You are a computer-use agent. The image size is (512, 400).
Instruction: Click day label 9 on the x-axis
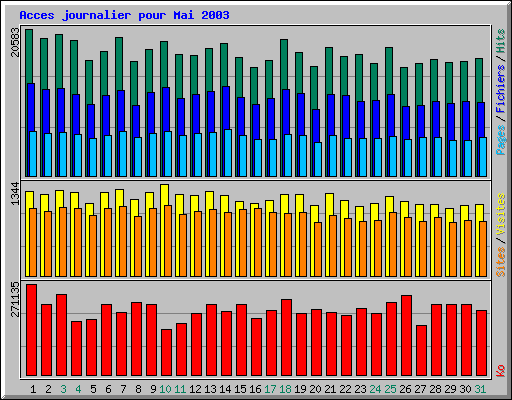click(x=153, y=389)
